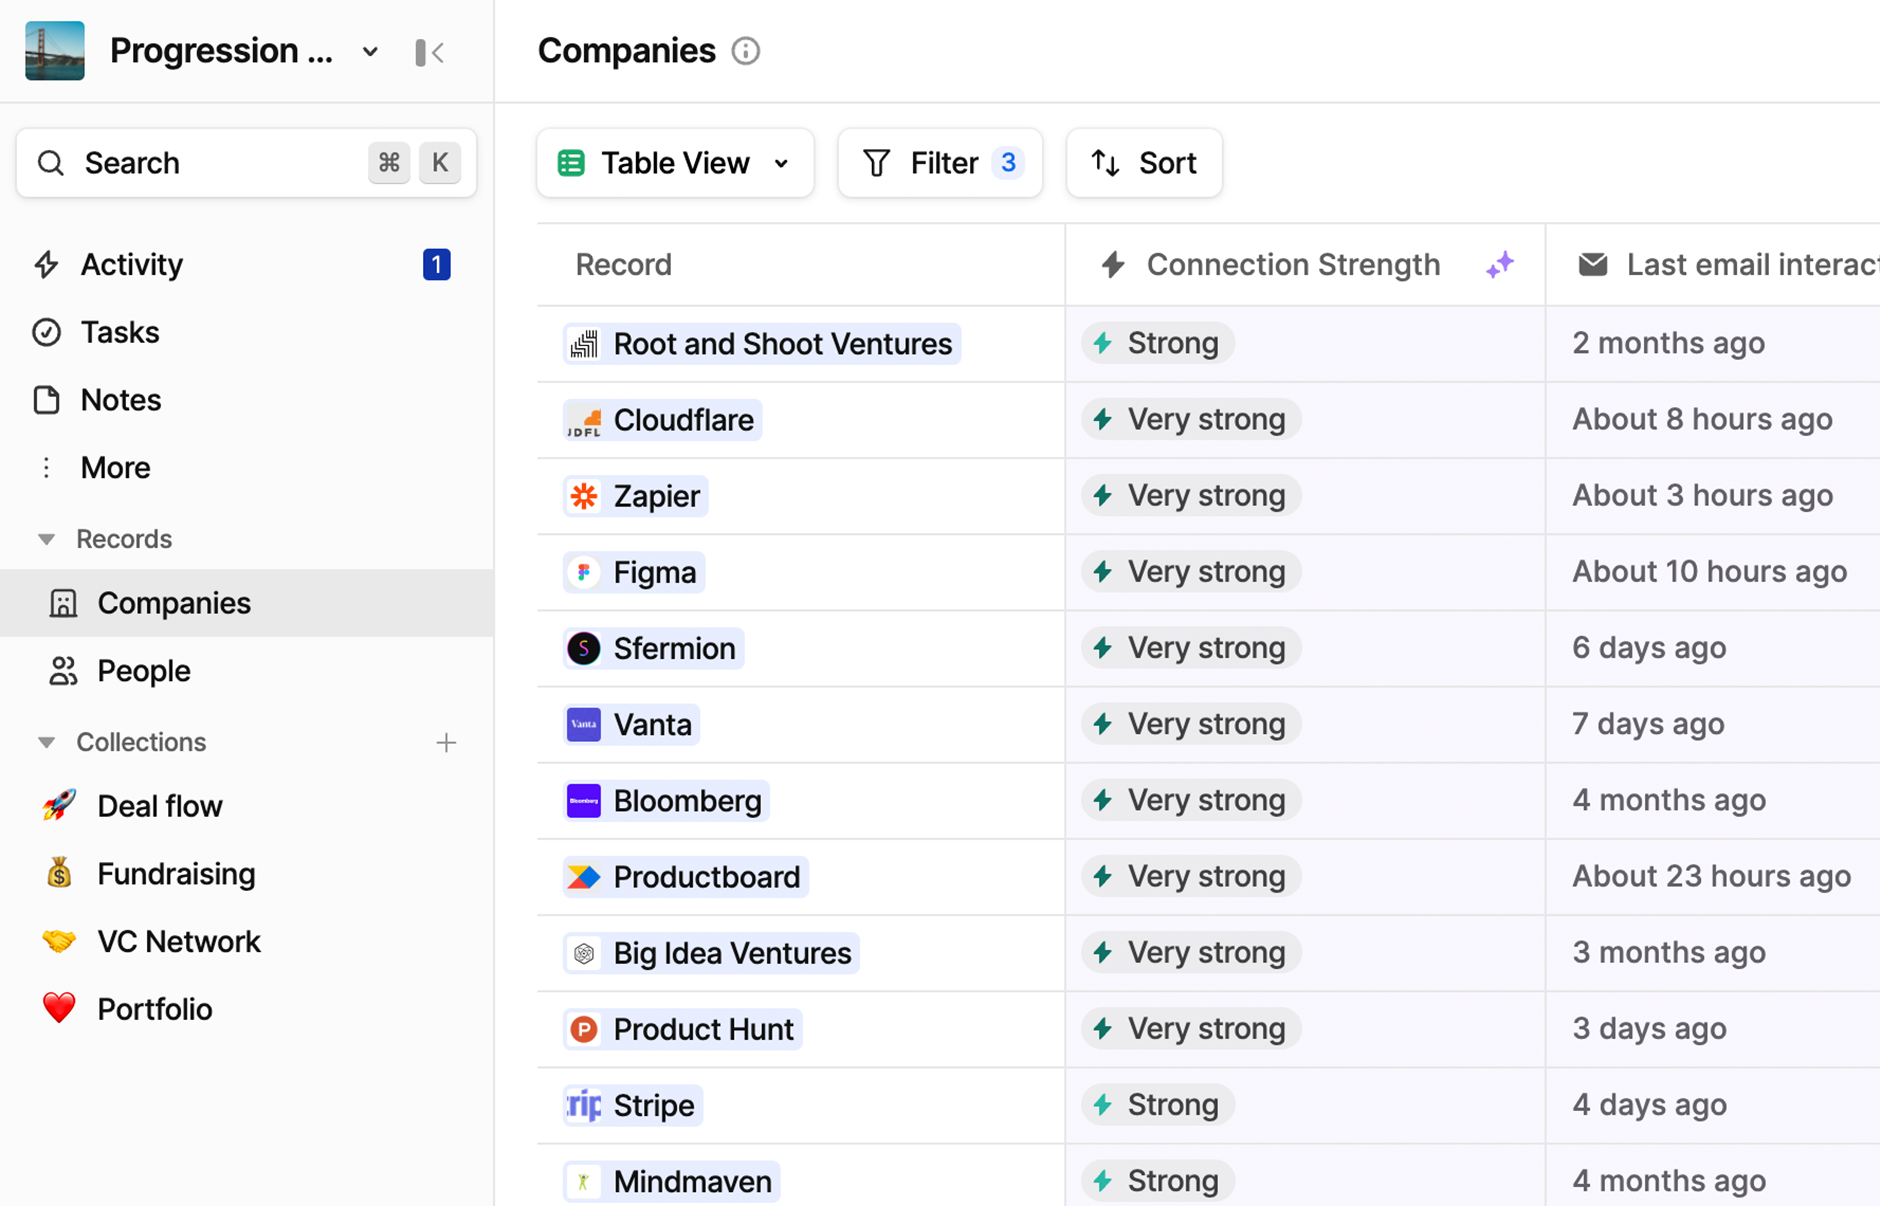Open the Root and Shoot Ventures record
Screen dimensions: 1880x1206
coord(762,344)
